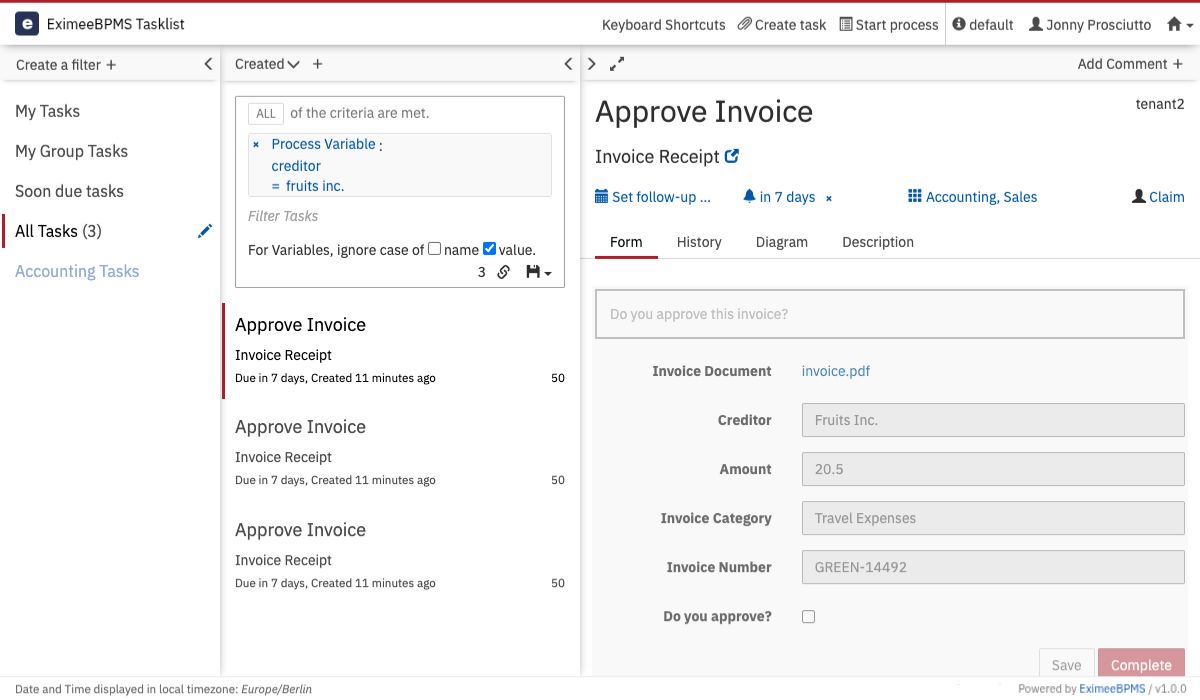This screenshot has height=700, width=1200.
Task: Toggle ignore case of name checkbox
Action: tap(434, 249)
